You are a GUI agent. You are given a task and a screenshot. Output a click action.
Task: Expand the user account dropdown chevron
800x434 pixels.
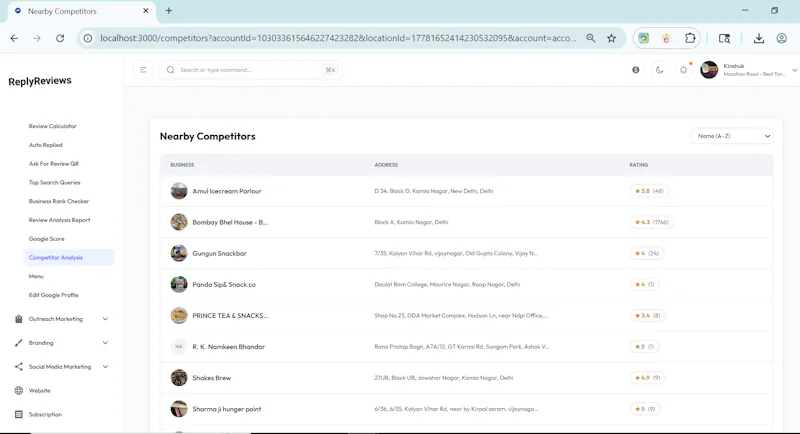(794, 70)
